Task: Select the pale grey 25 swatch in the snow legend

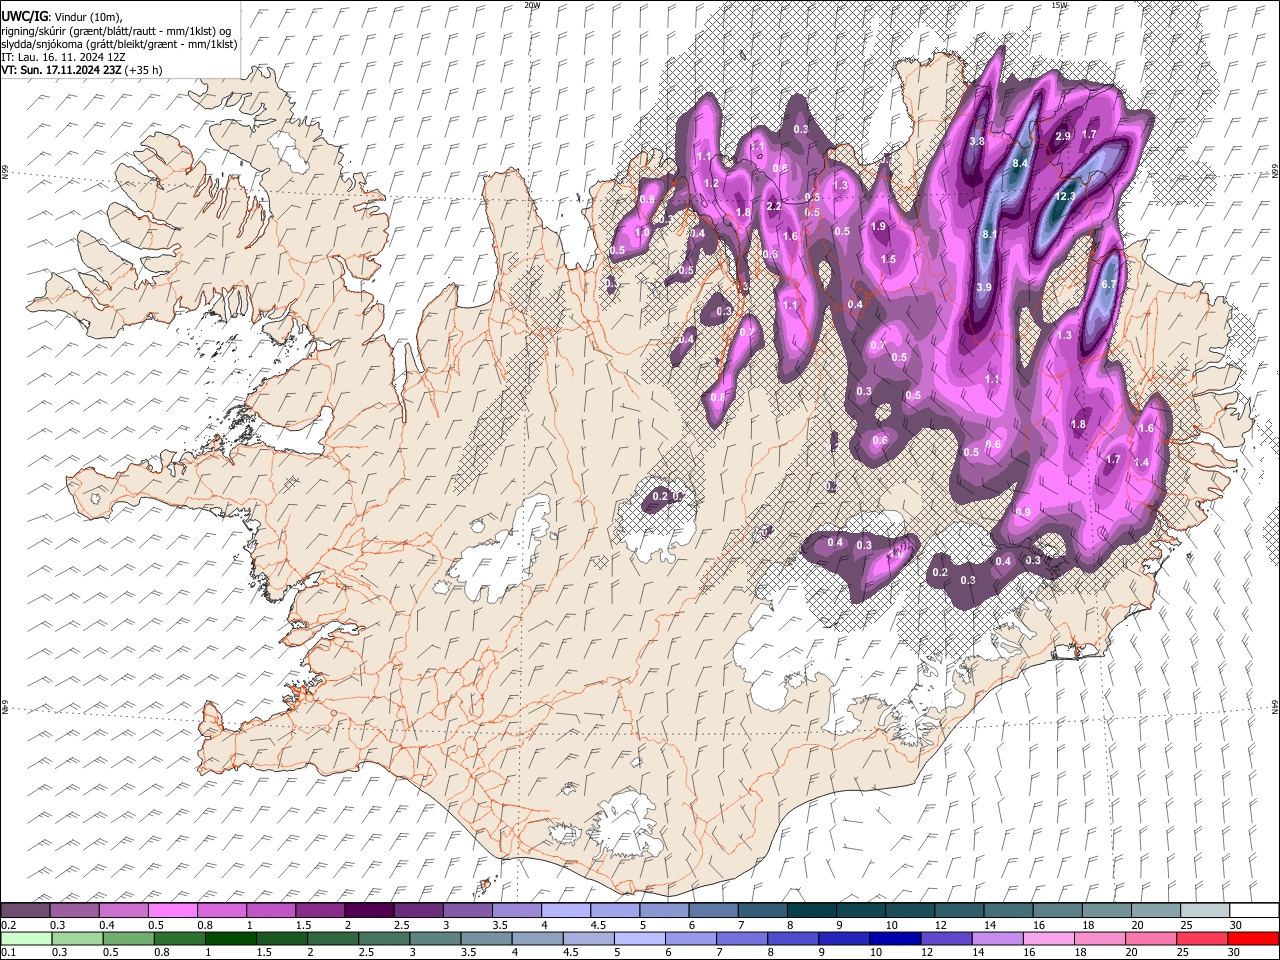Action: click(x=1203, y=910)
